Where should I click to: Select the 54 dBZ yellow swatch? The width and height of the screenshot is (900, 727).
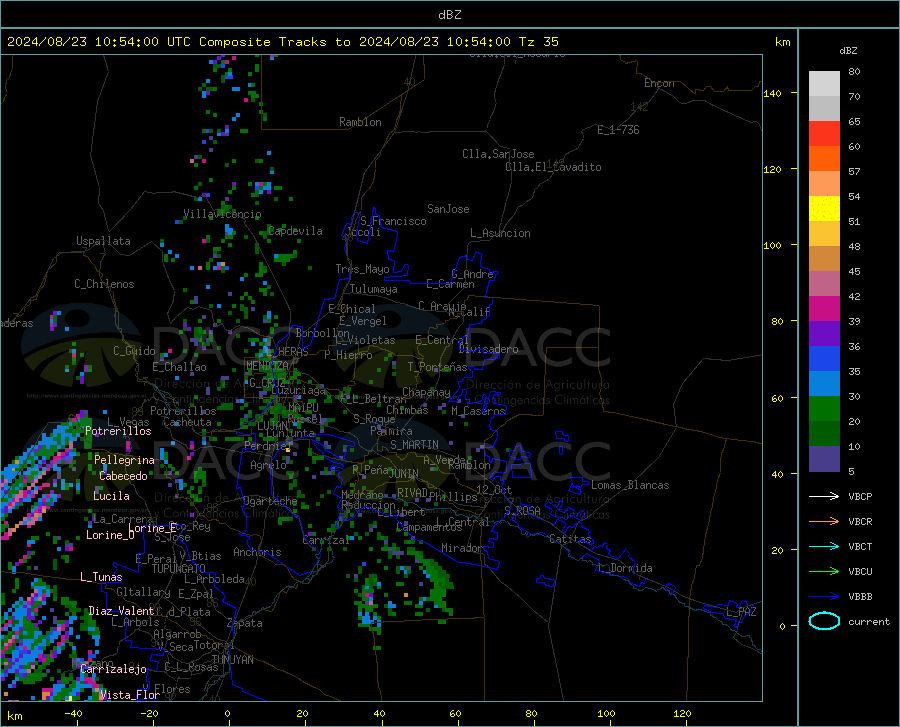pos(824,208)
